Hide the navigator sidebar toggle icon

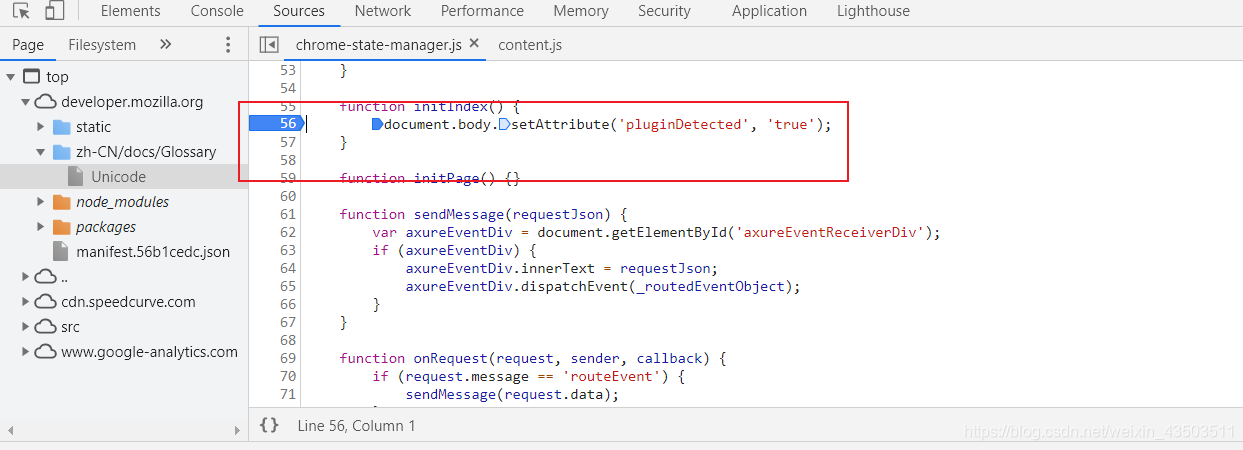coord(268,45)
